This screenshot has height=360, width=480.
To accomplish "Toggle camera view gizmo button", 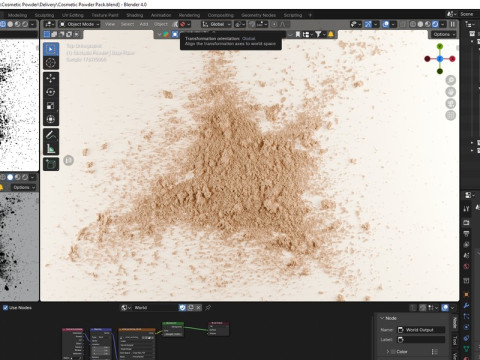I will point(451,103).
